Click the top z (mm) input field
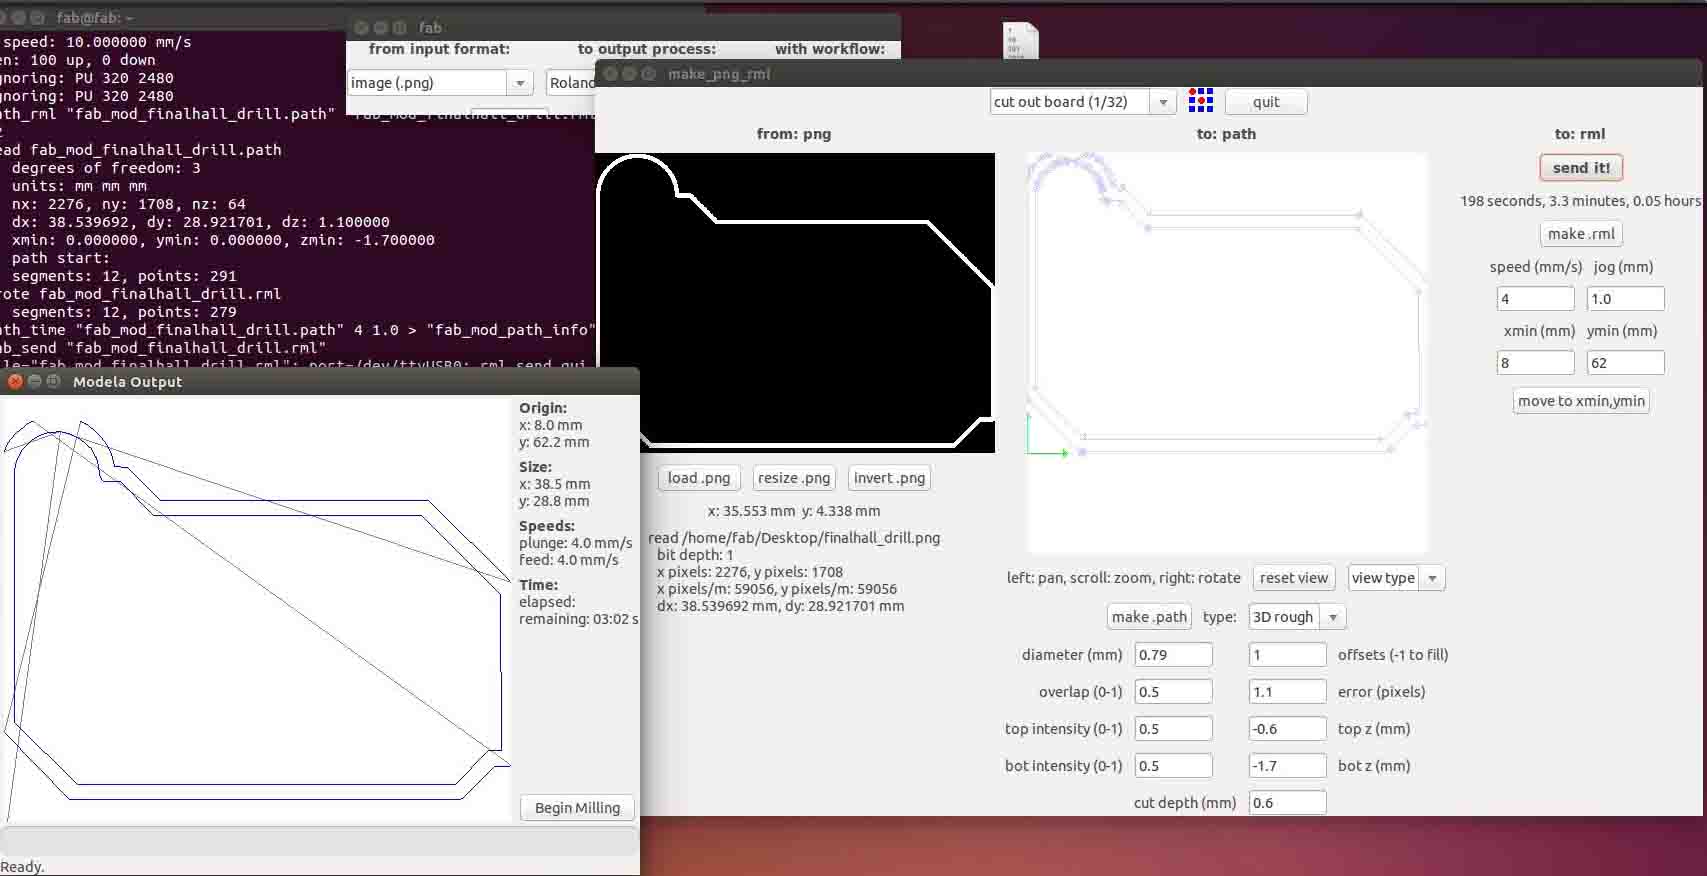The height and width of the screenshot is (876, 1707). [x=1288, y=729]
